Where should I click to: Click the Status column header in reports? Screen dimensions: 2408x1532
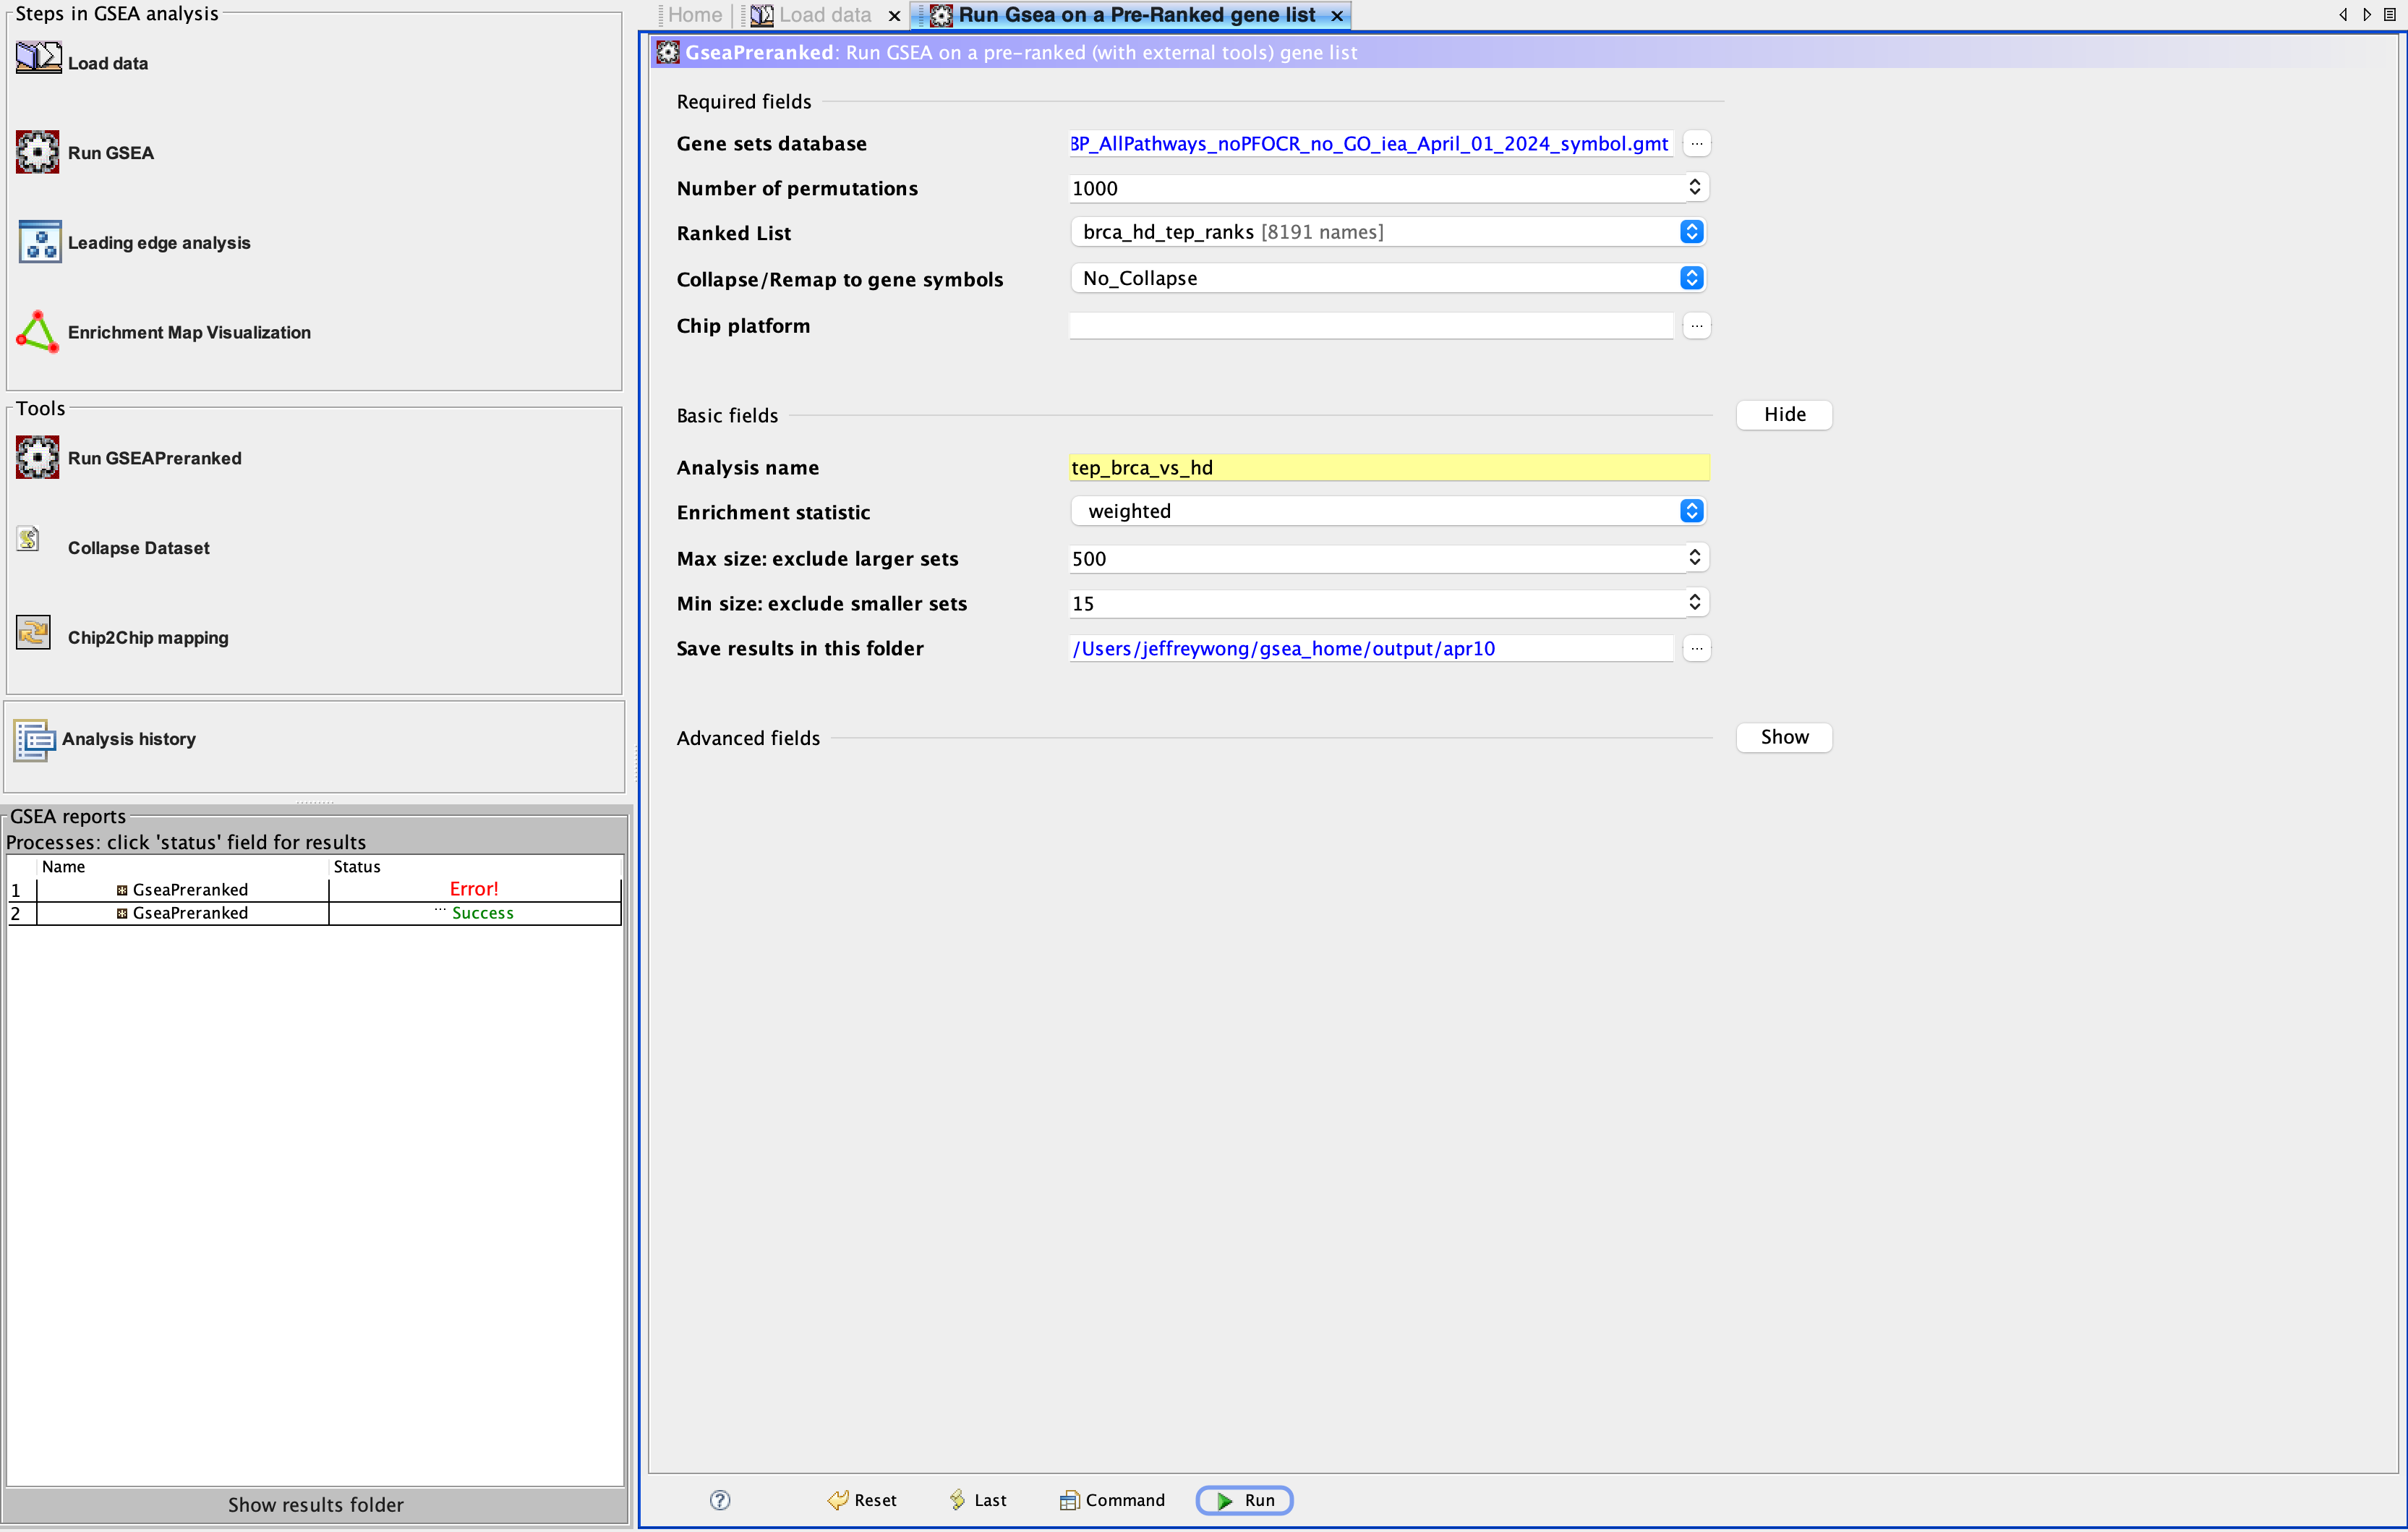(476, 867)
